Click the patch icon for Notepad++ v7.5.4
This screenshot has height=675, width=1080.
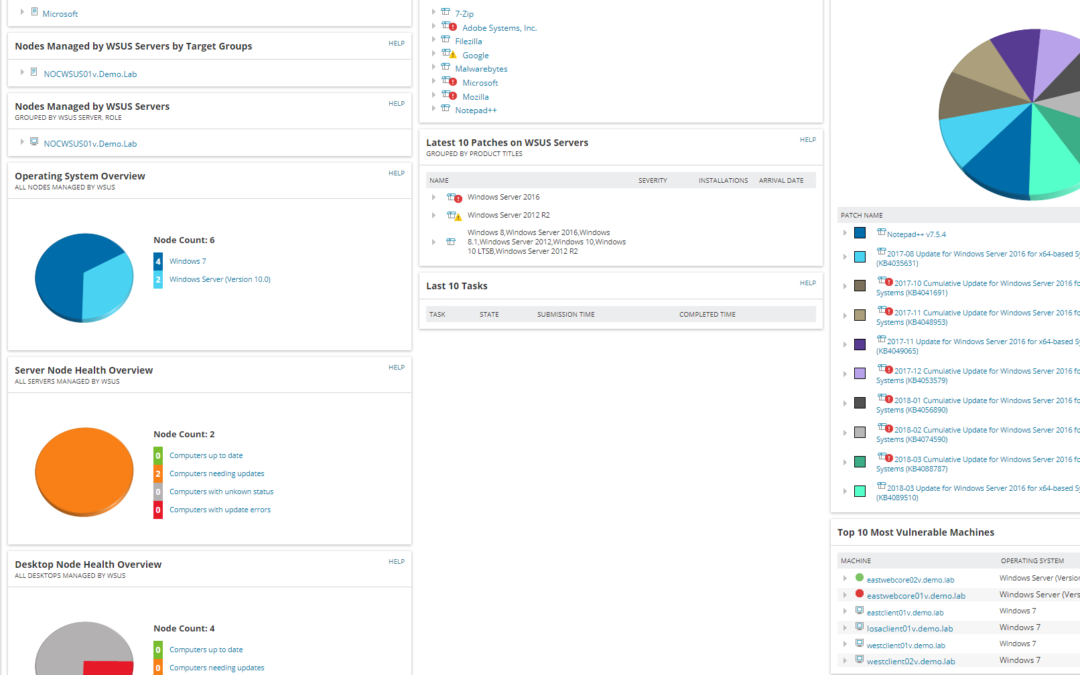click(881, 233)
